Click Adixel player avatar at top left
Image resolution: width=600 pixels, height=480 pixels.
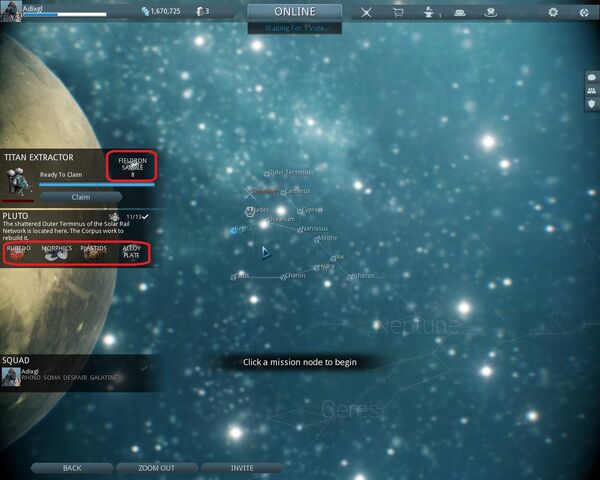pyautogui.click(x=11, y=11)
